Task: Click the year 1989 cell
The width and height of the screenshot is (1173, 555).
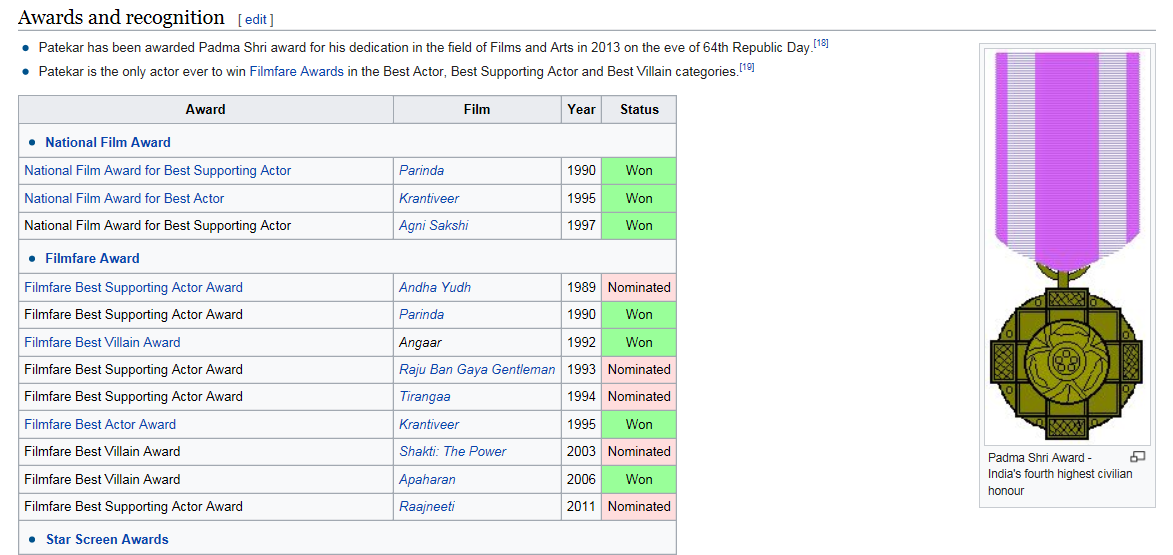Action: coord(581,287)
